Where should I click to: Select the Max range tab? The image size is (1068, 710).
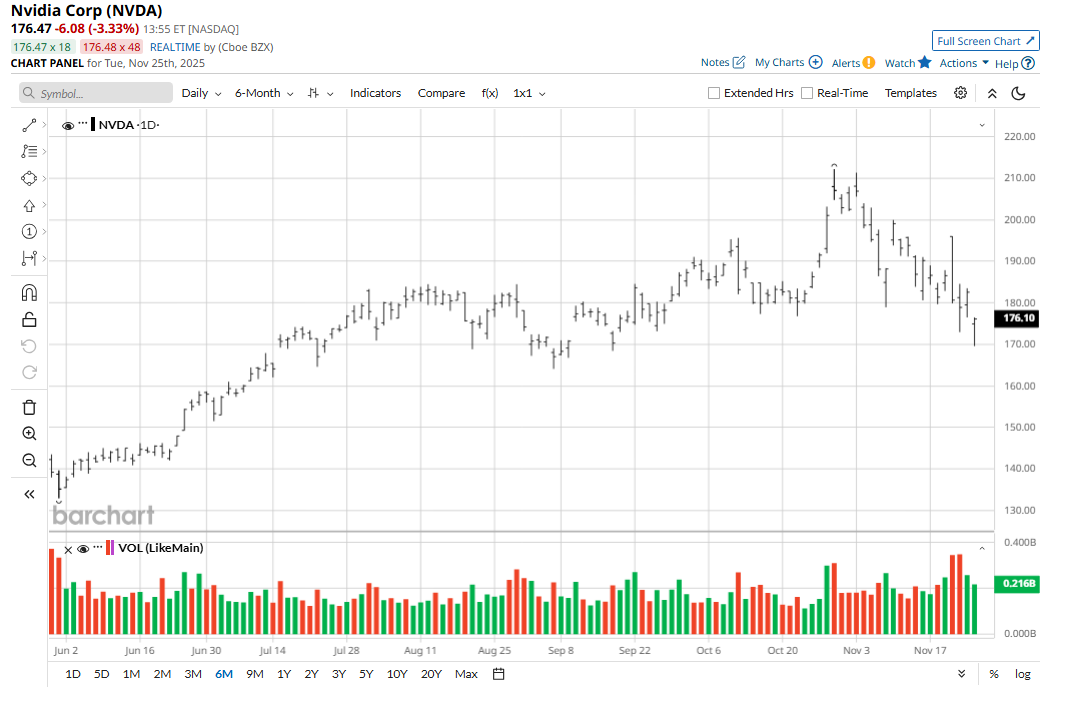[x=466, y=674]
